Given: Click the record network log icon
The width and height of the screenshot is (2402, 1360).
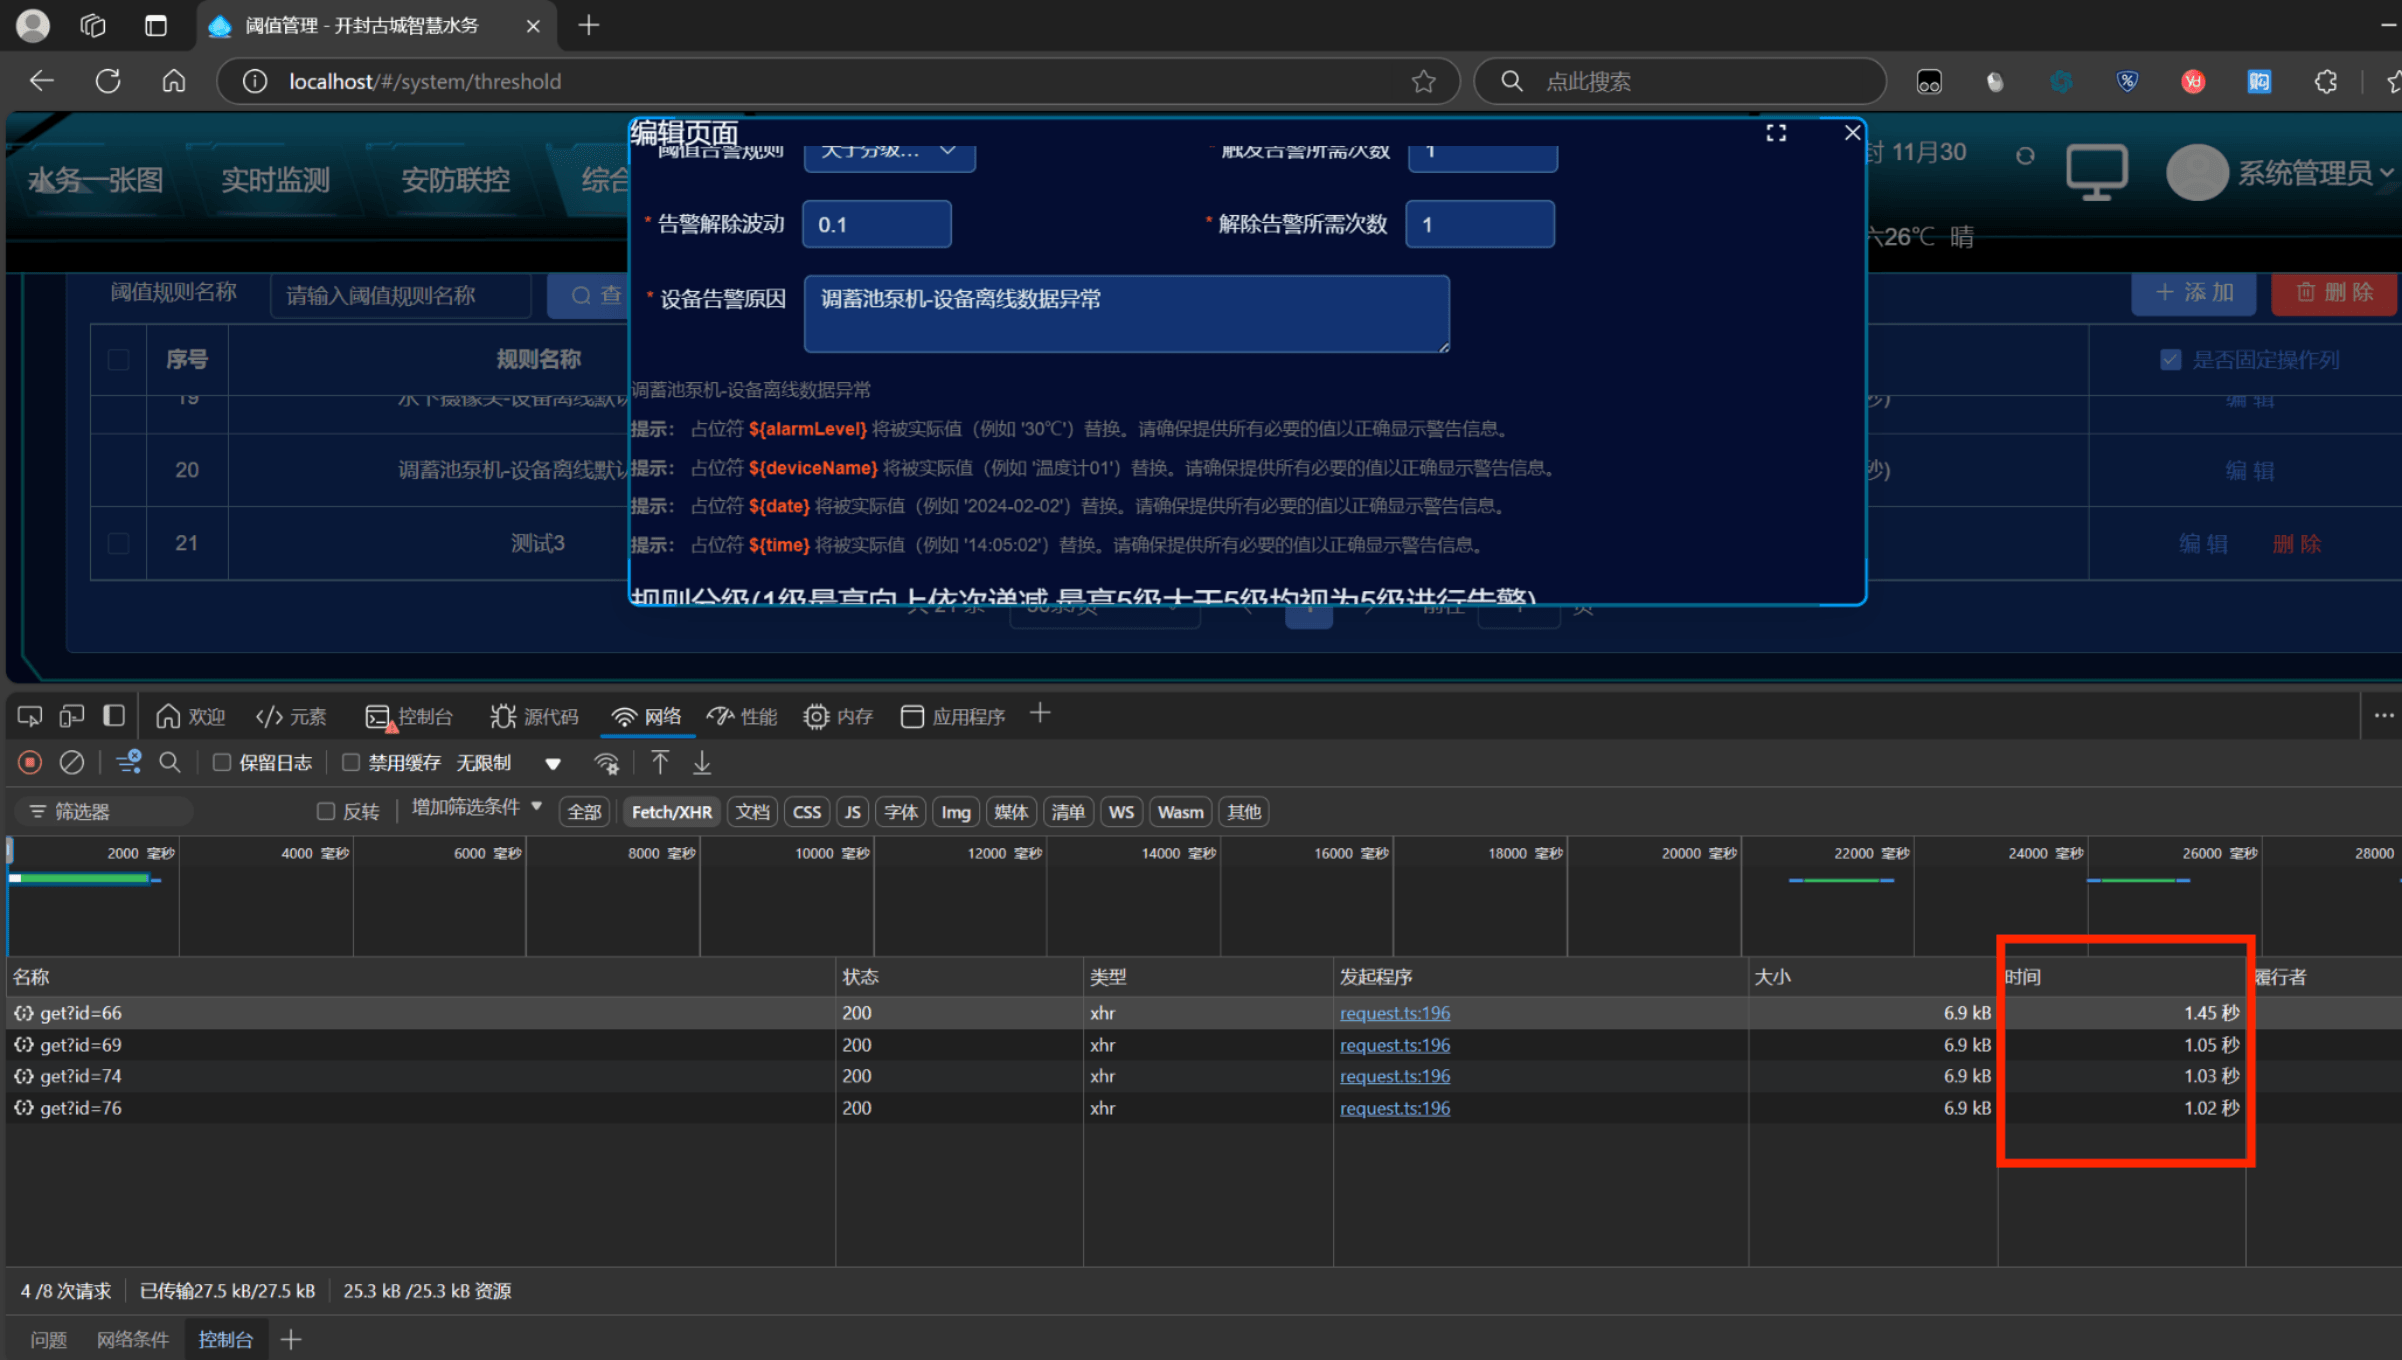Looking at the screenshot, I should pos(30,763).
